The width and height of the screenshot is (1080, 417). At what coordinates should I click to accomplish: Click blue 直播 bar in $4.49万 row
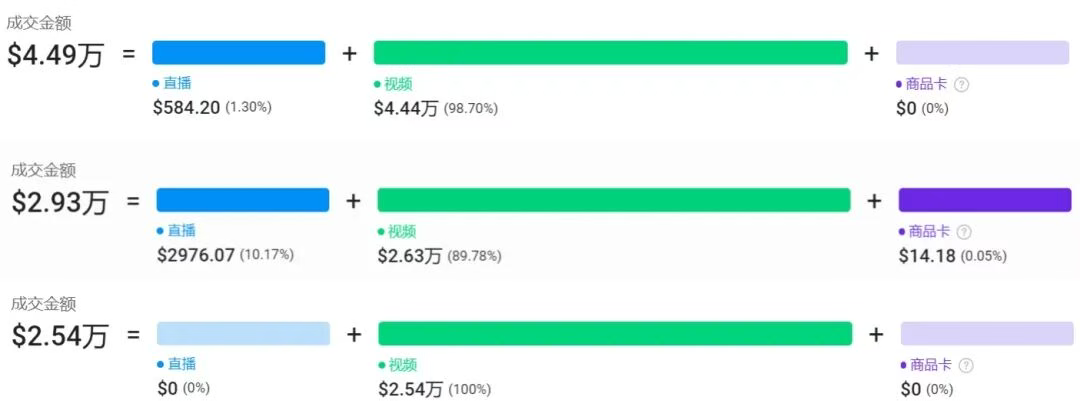pos(238,53)
